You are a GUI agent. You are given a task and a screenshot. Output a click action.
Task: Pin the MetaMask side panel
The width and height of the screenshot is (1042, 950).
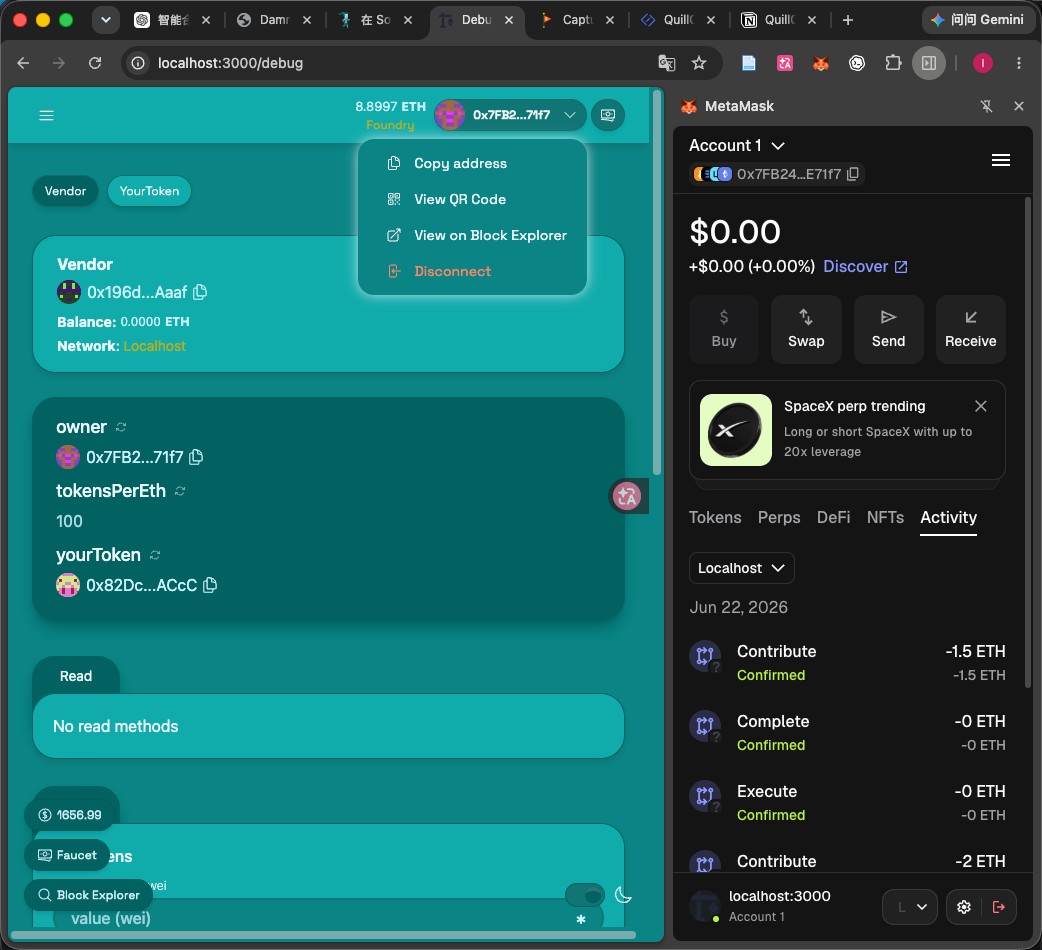coord(987,106)
